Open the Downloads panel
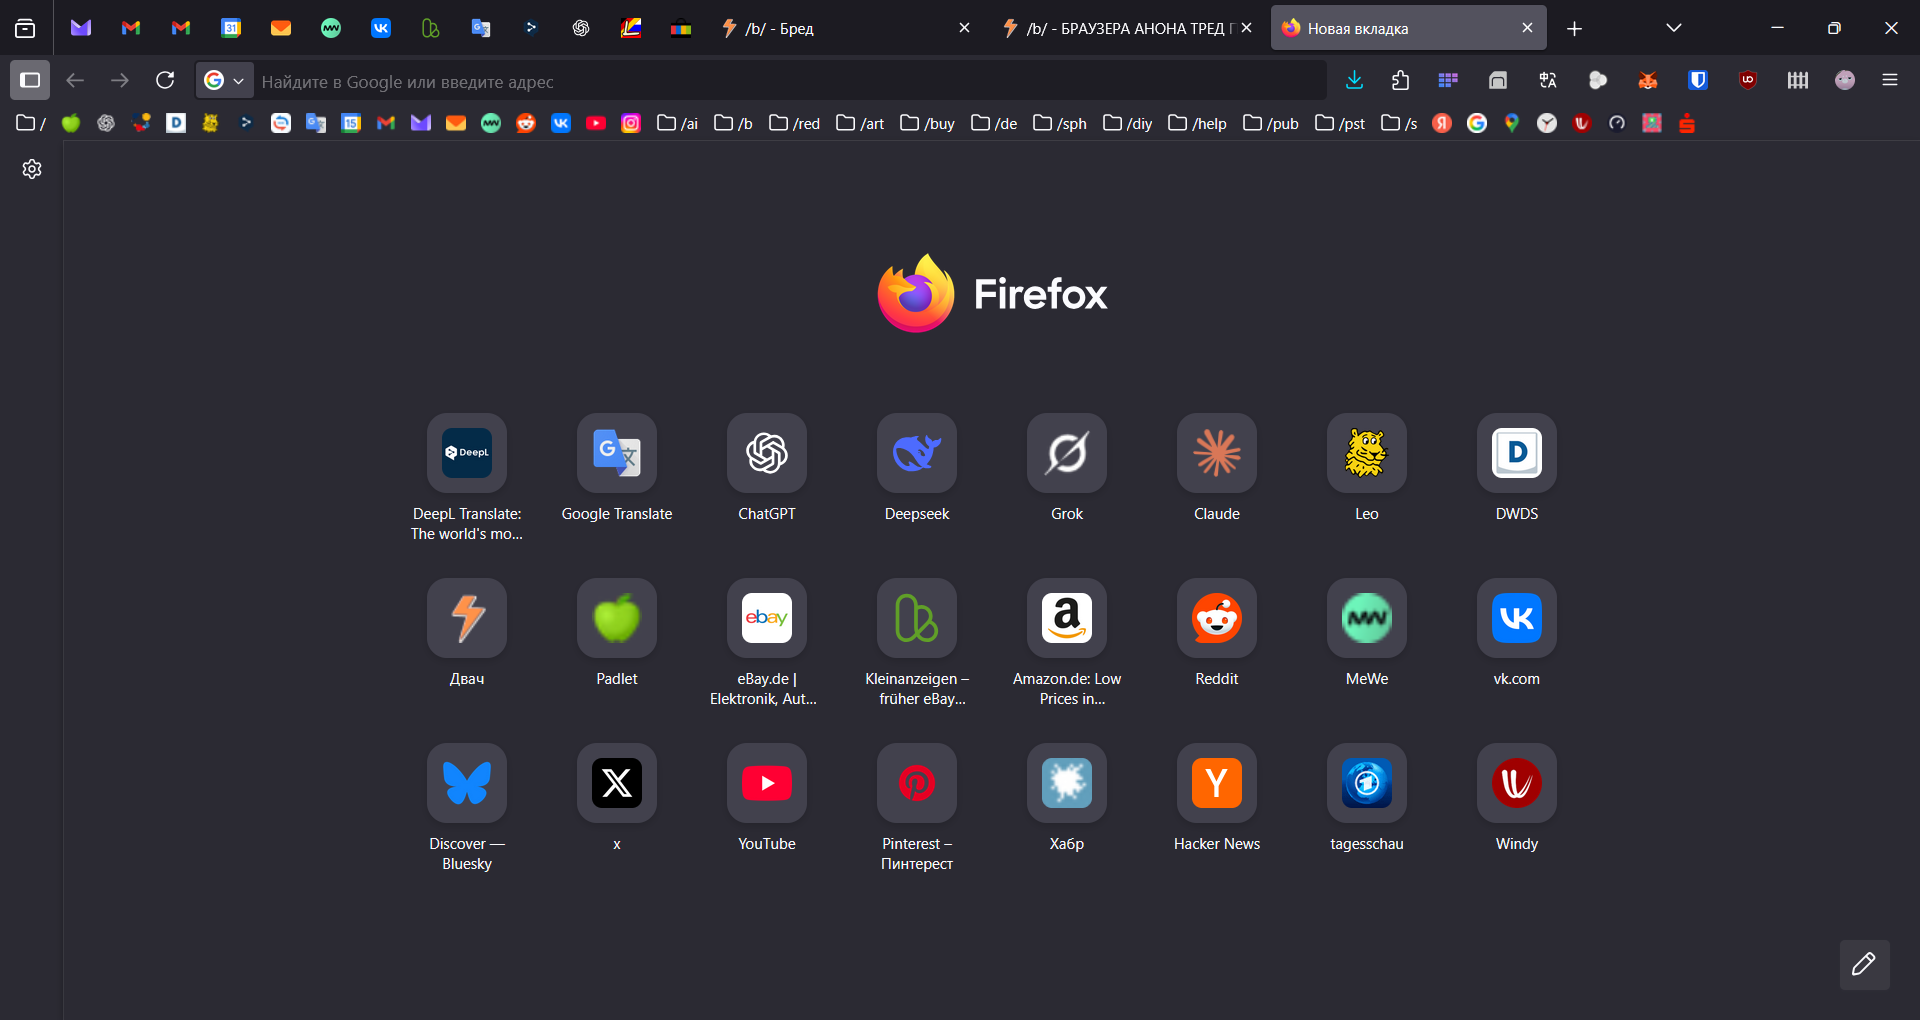 point(1355,80)
